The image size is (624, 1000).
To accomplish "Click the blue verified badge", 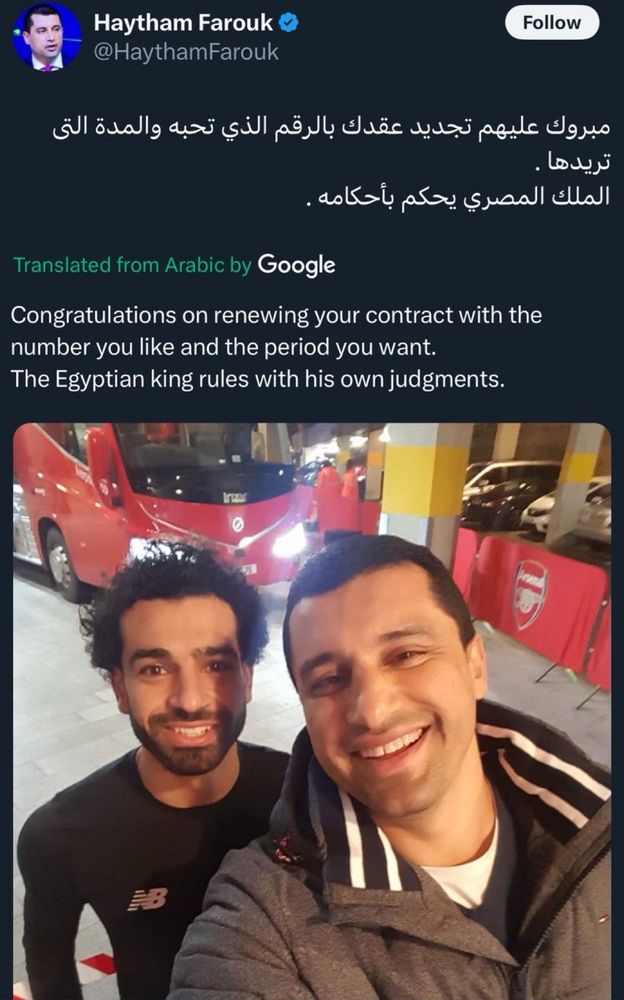I will (289, 23).
